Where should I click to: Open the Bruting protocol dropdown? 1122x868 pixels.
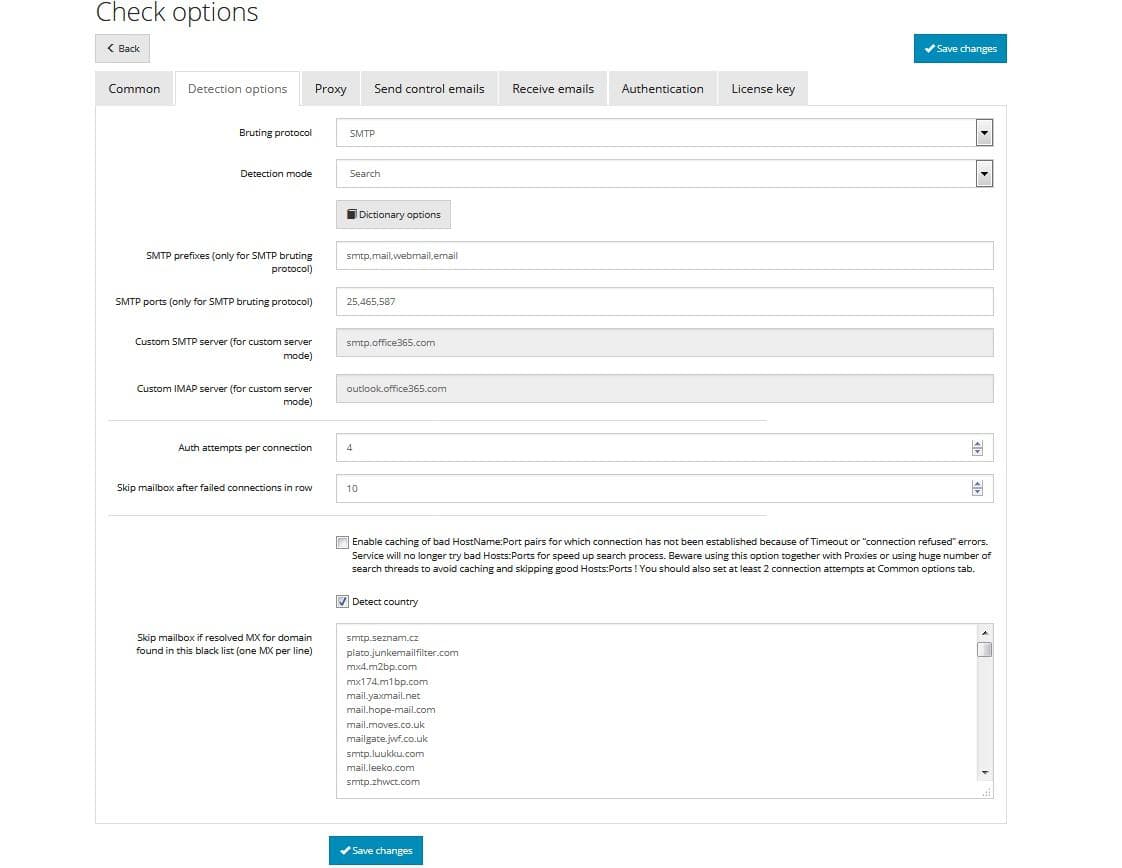tap(983, 132)
